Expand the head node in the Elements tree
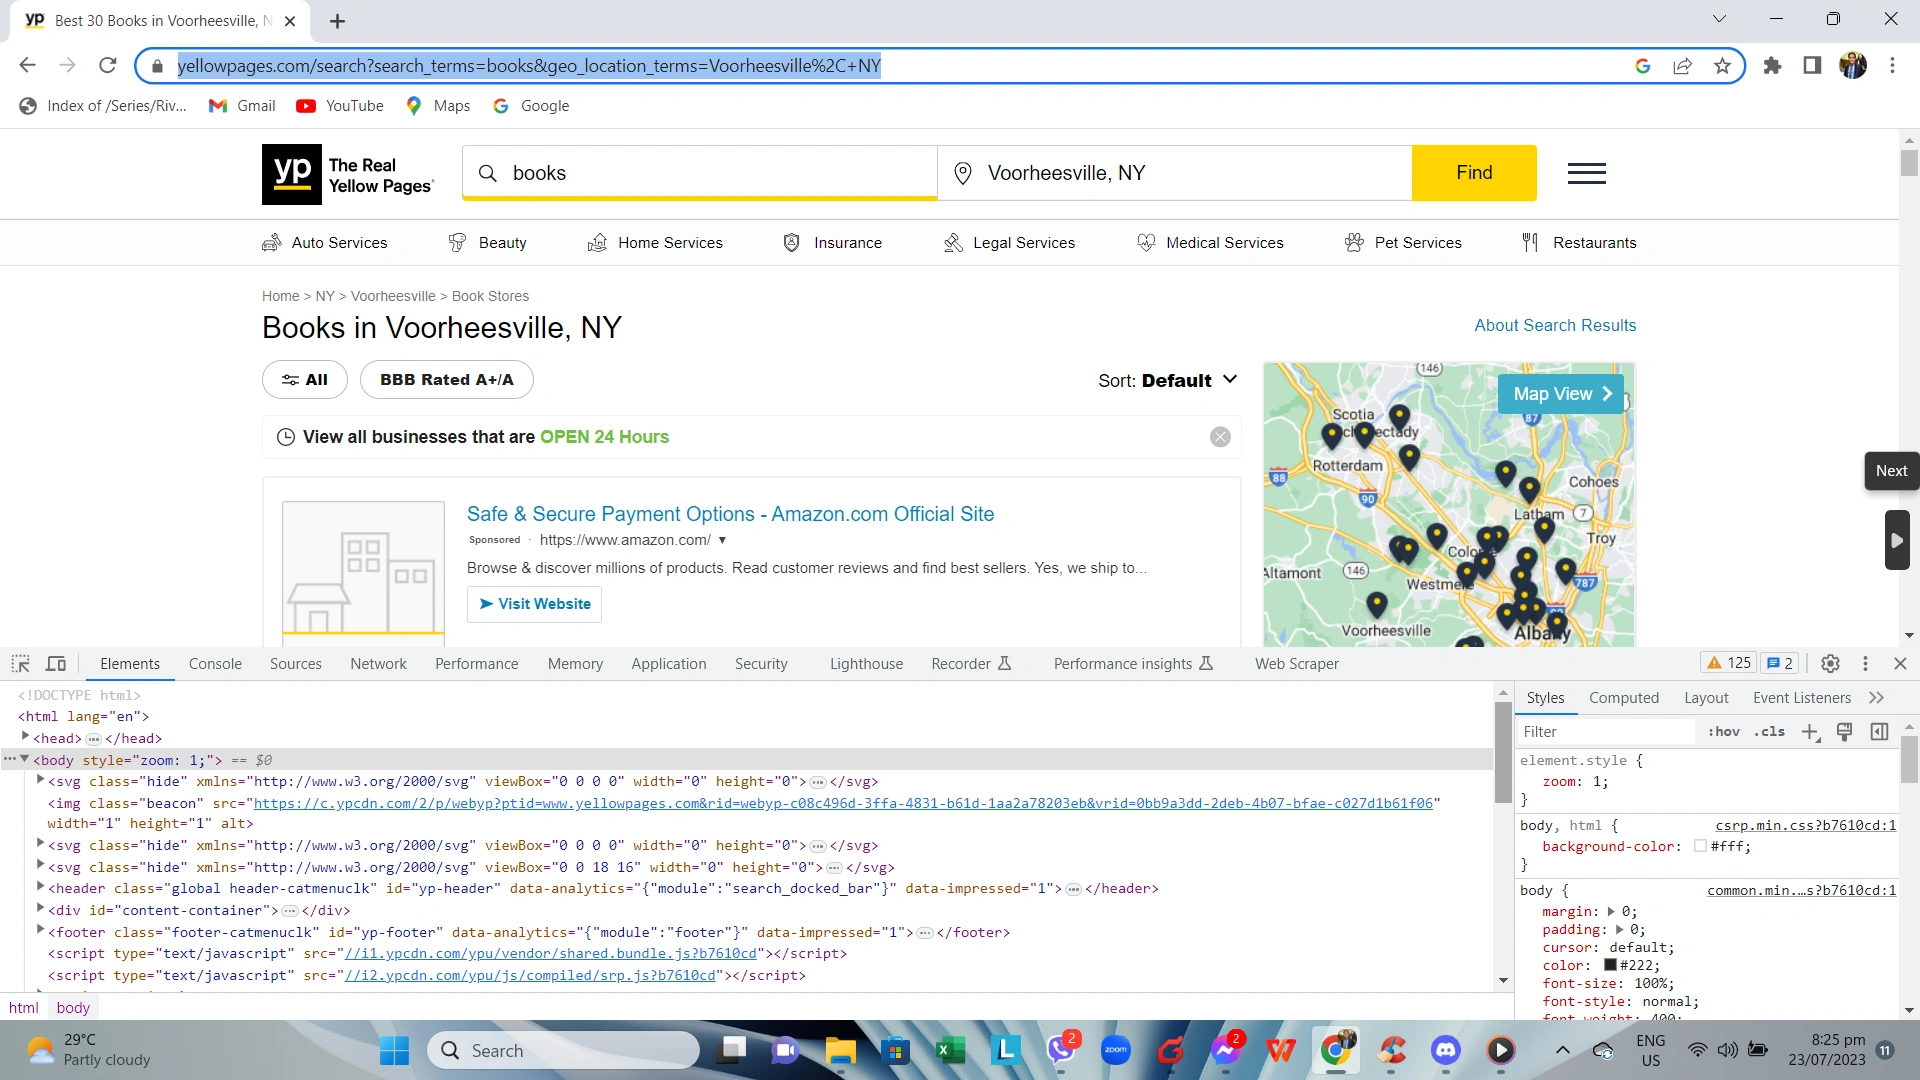The height and width of the screenshot is (1080, 1920). tap(24, 738)
